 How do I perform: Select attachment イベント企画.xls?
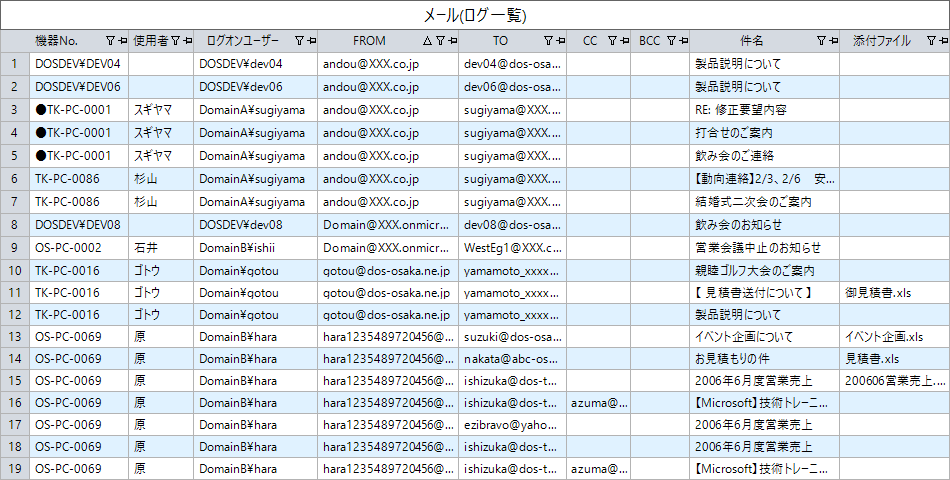(894, 336)
